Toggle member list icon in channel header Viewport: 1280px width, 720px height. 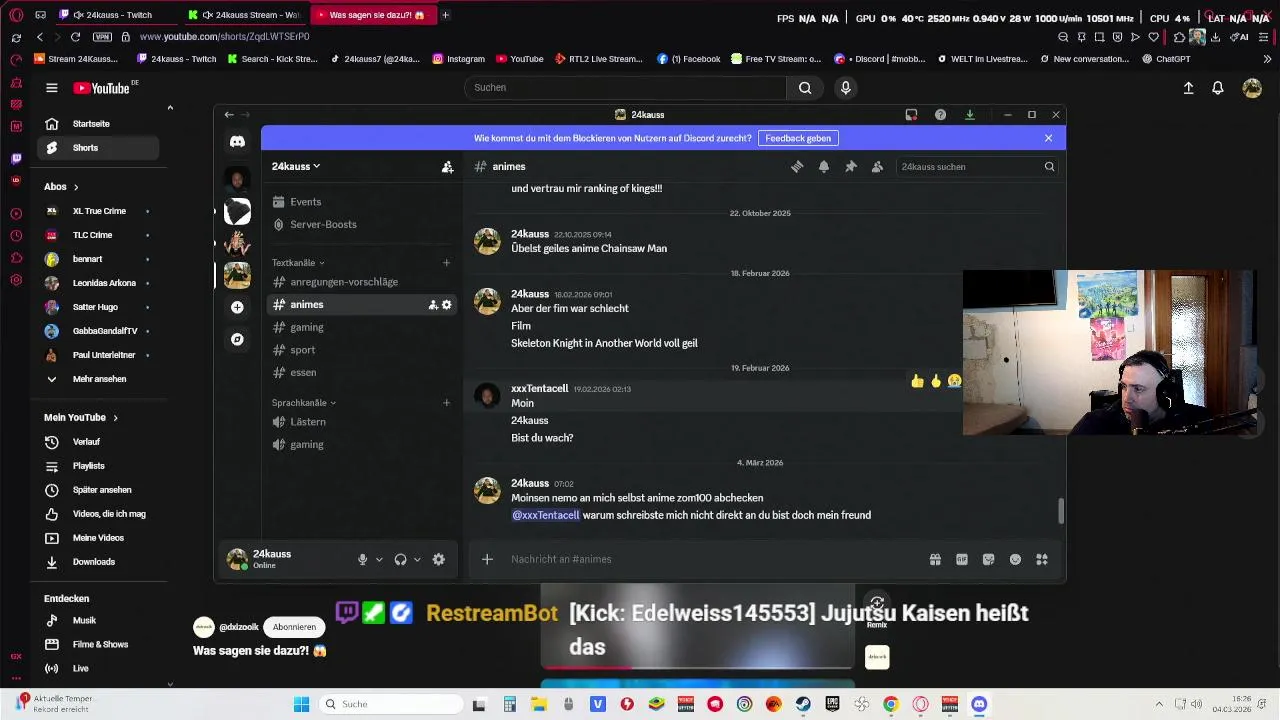(877, 167)
